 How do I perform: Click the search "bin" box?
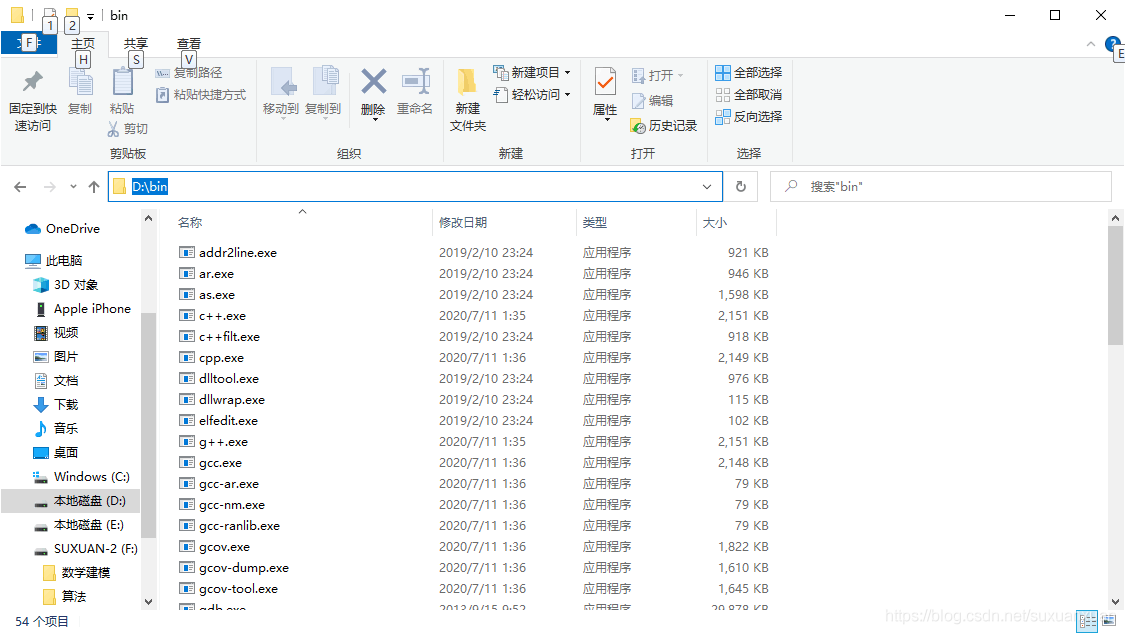click(x=940, y=186)
